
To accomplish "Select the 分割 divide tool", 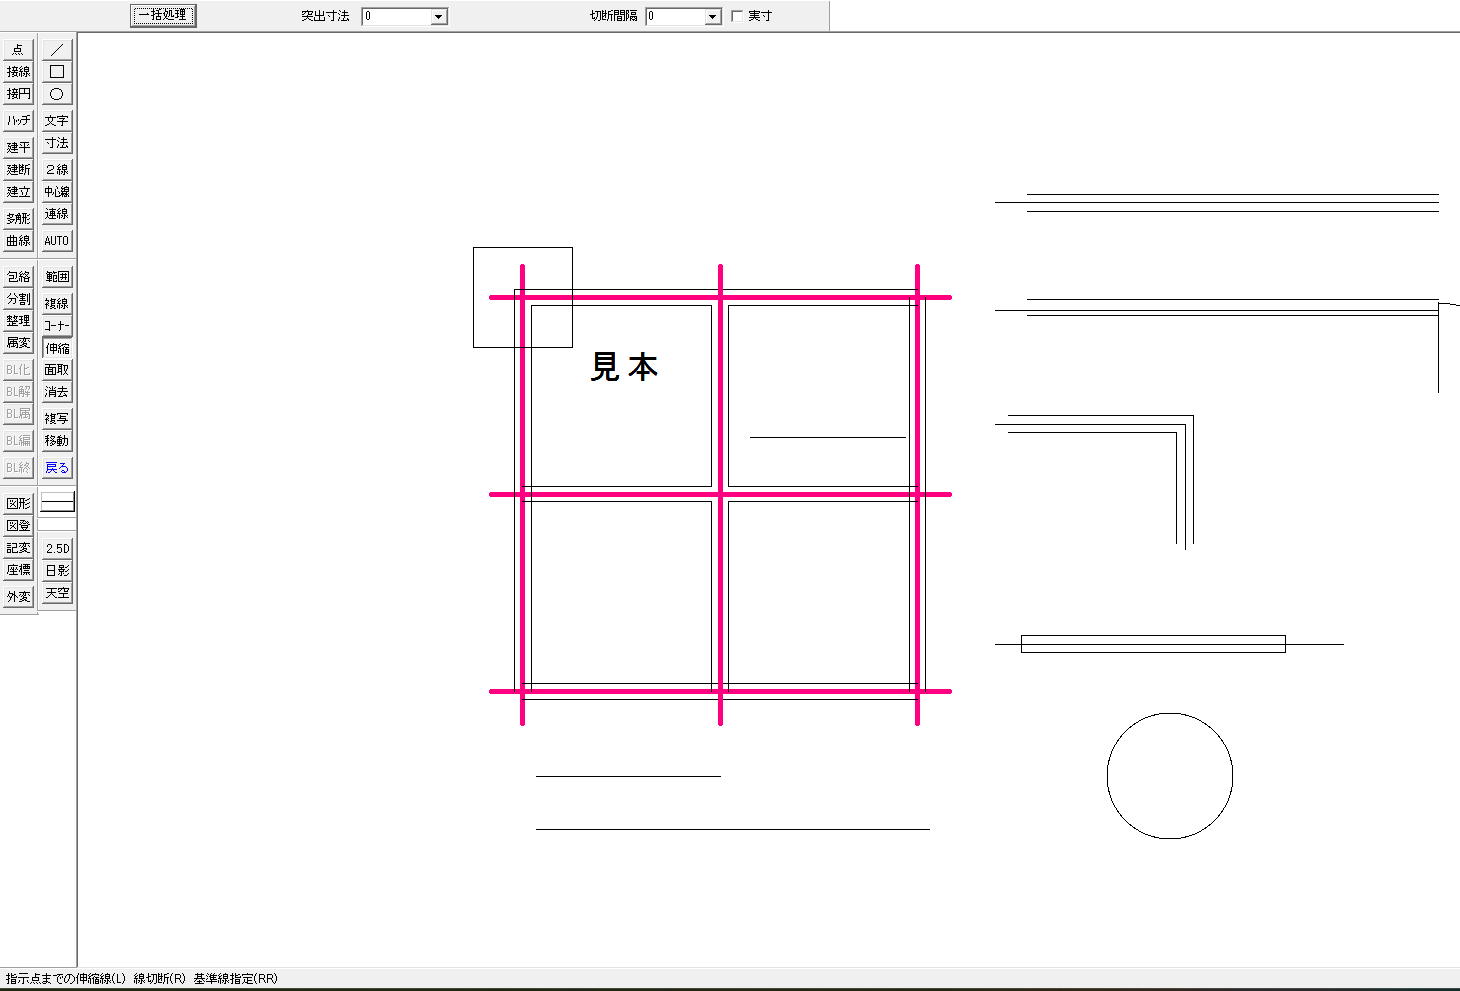I will point(18,298).
